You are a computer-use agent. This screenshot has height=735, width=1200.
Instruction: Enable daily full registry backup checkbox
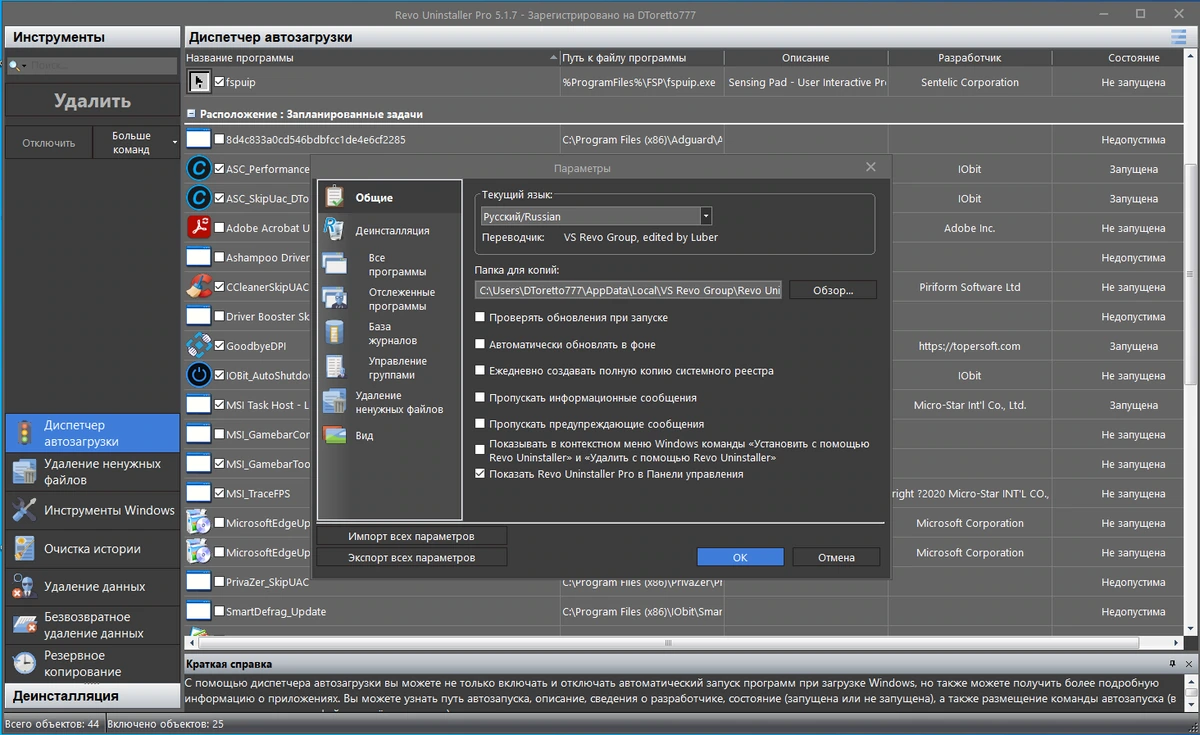(x=481, y=371)
